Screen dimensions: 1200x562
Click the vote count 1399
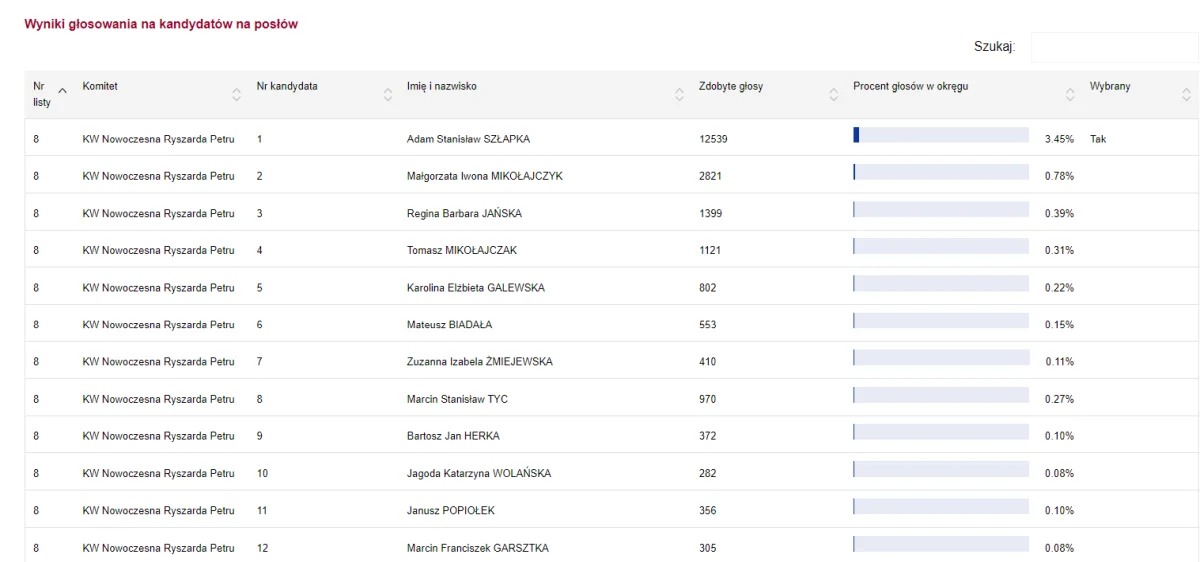(710, 214)
